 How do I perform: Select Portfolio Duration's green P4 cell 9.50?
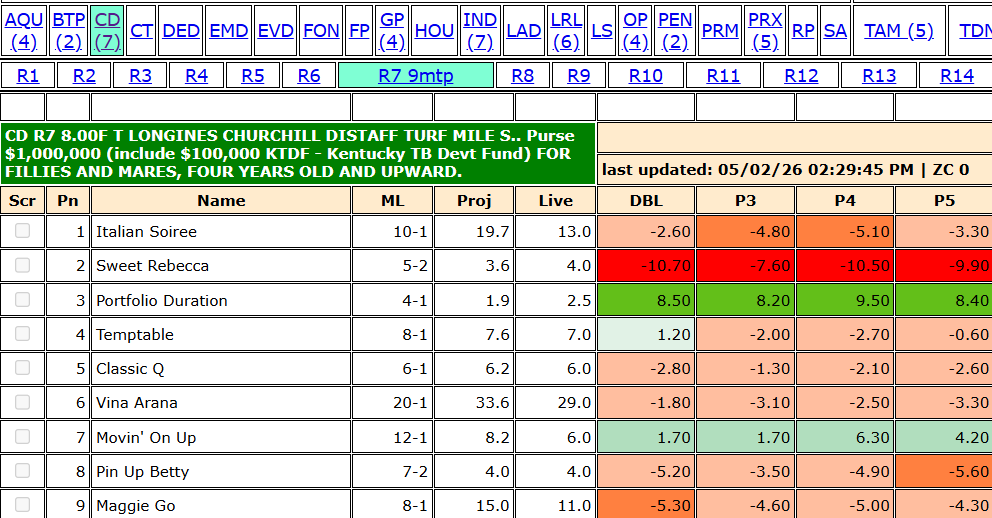click(845, 300)
